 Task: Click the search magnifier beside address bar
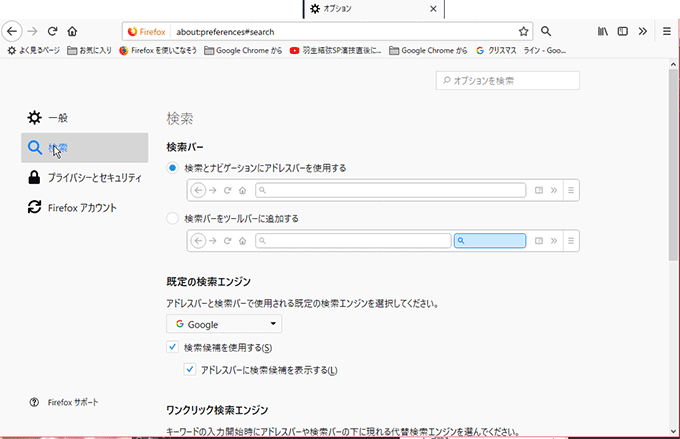pos(546,31)
